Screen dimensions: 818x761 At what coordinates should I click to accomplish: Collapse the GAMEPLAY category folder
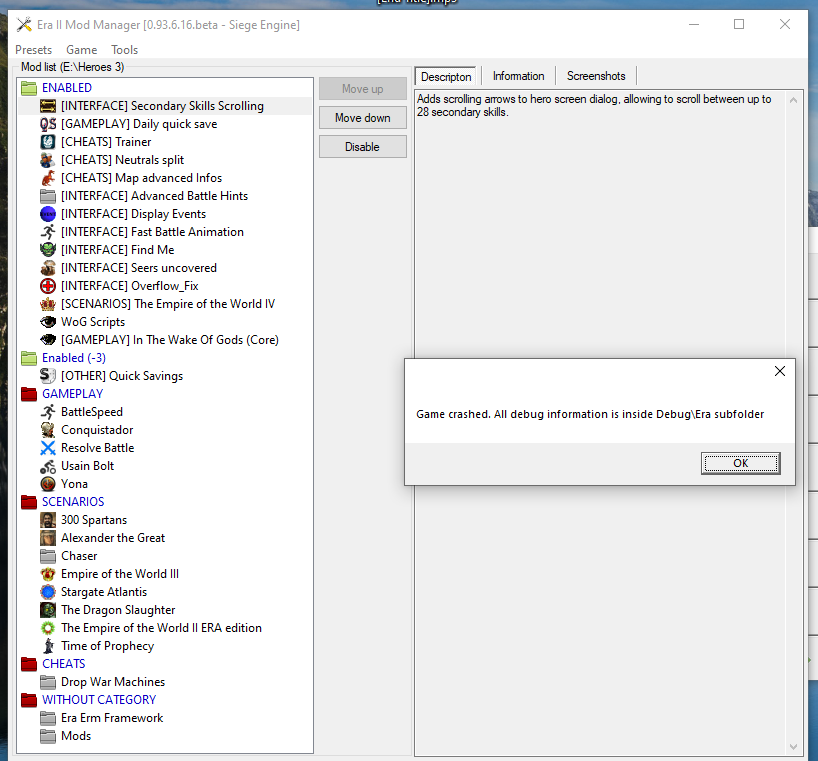pos(29,394)
